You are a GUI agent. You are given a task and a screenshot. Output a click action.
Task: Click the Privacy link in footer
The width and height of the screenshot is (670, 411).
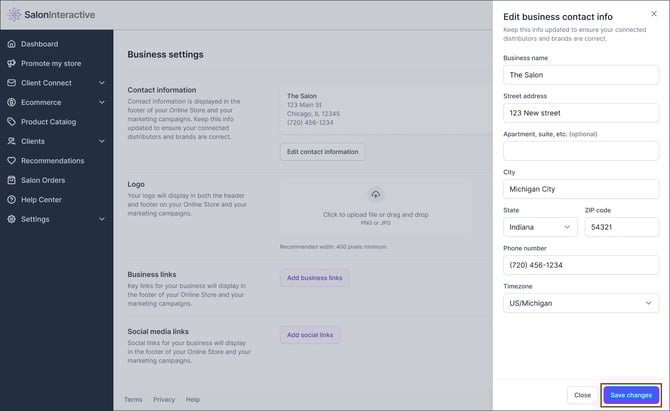click(x=164, y=399)
